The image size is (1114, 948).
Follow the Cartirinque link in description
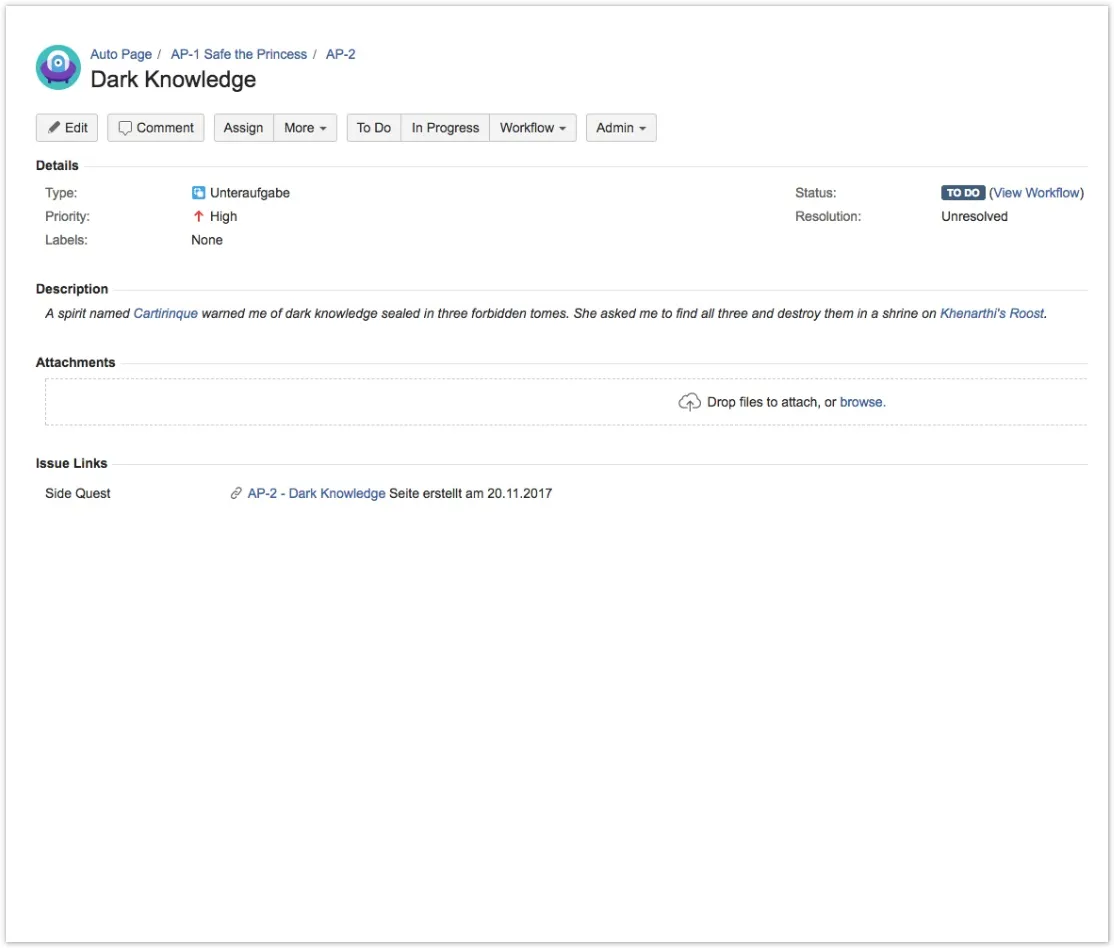(x=166, y=313)
